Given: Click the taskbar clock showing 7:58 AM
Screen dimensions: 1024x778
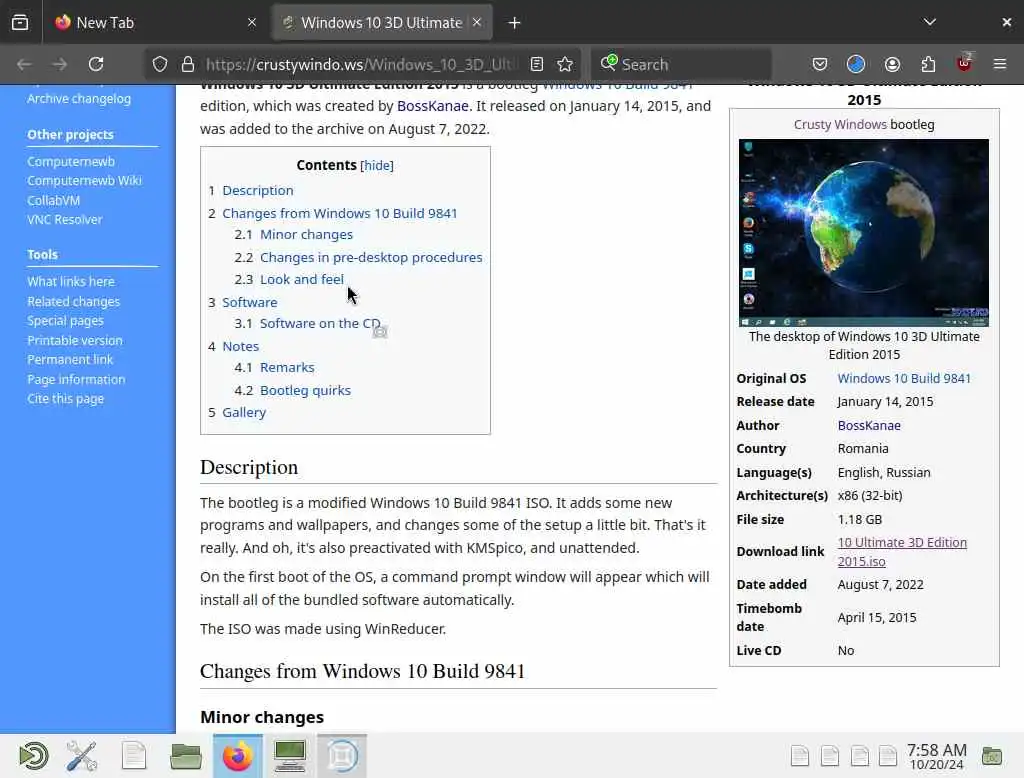Looking at the screenshot, I should [x=936, y=756].
